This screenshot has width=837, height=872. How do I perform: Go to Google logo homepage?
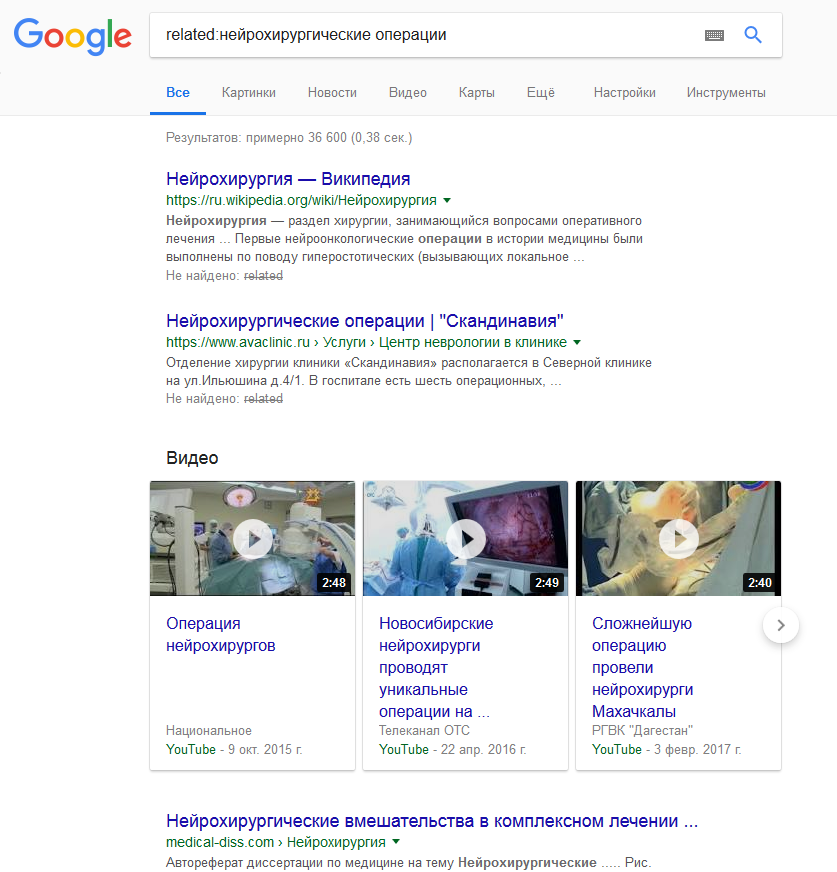pos(73,36)
